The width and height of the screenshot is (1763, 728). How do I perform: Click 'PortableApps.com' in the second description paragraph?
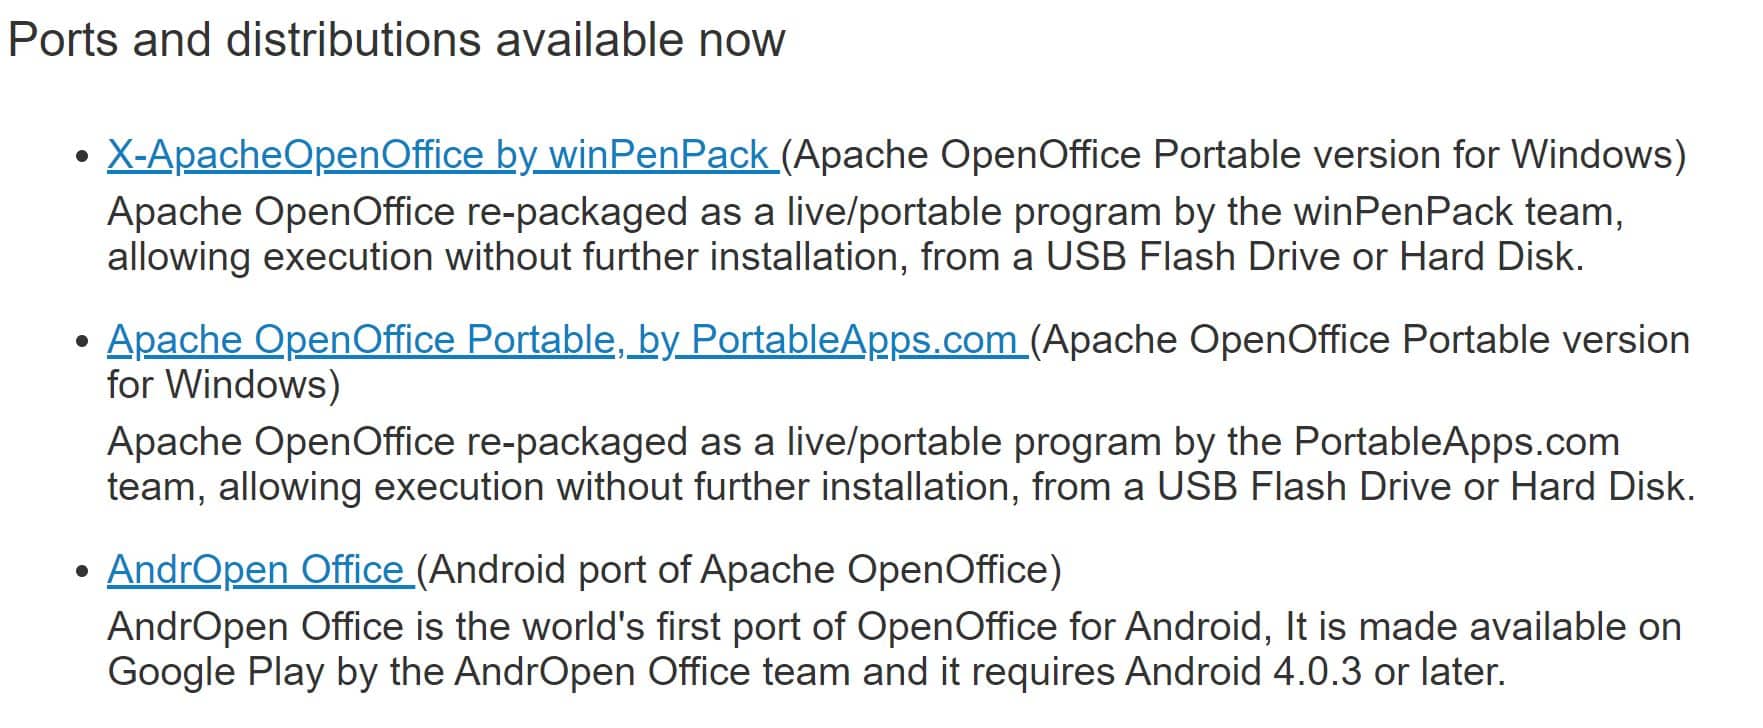coord(1456,442)
